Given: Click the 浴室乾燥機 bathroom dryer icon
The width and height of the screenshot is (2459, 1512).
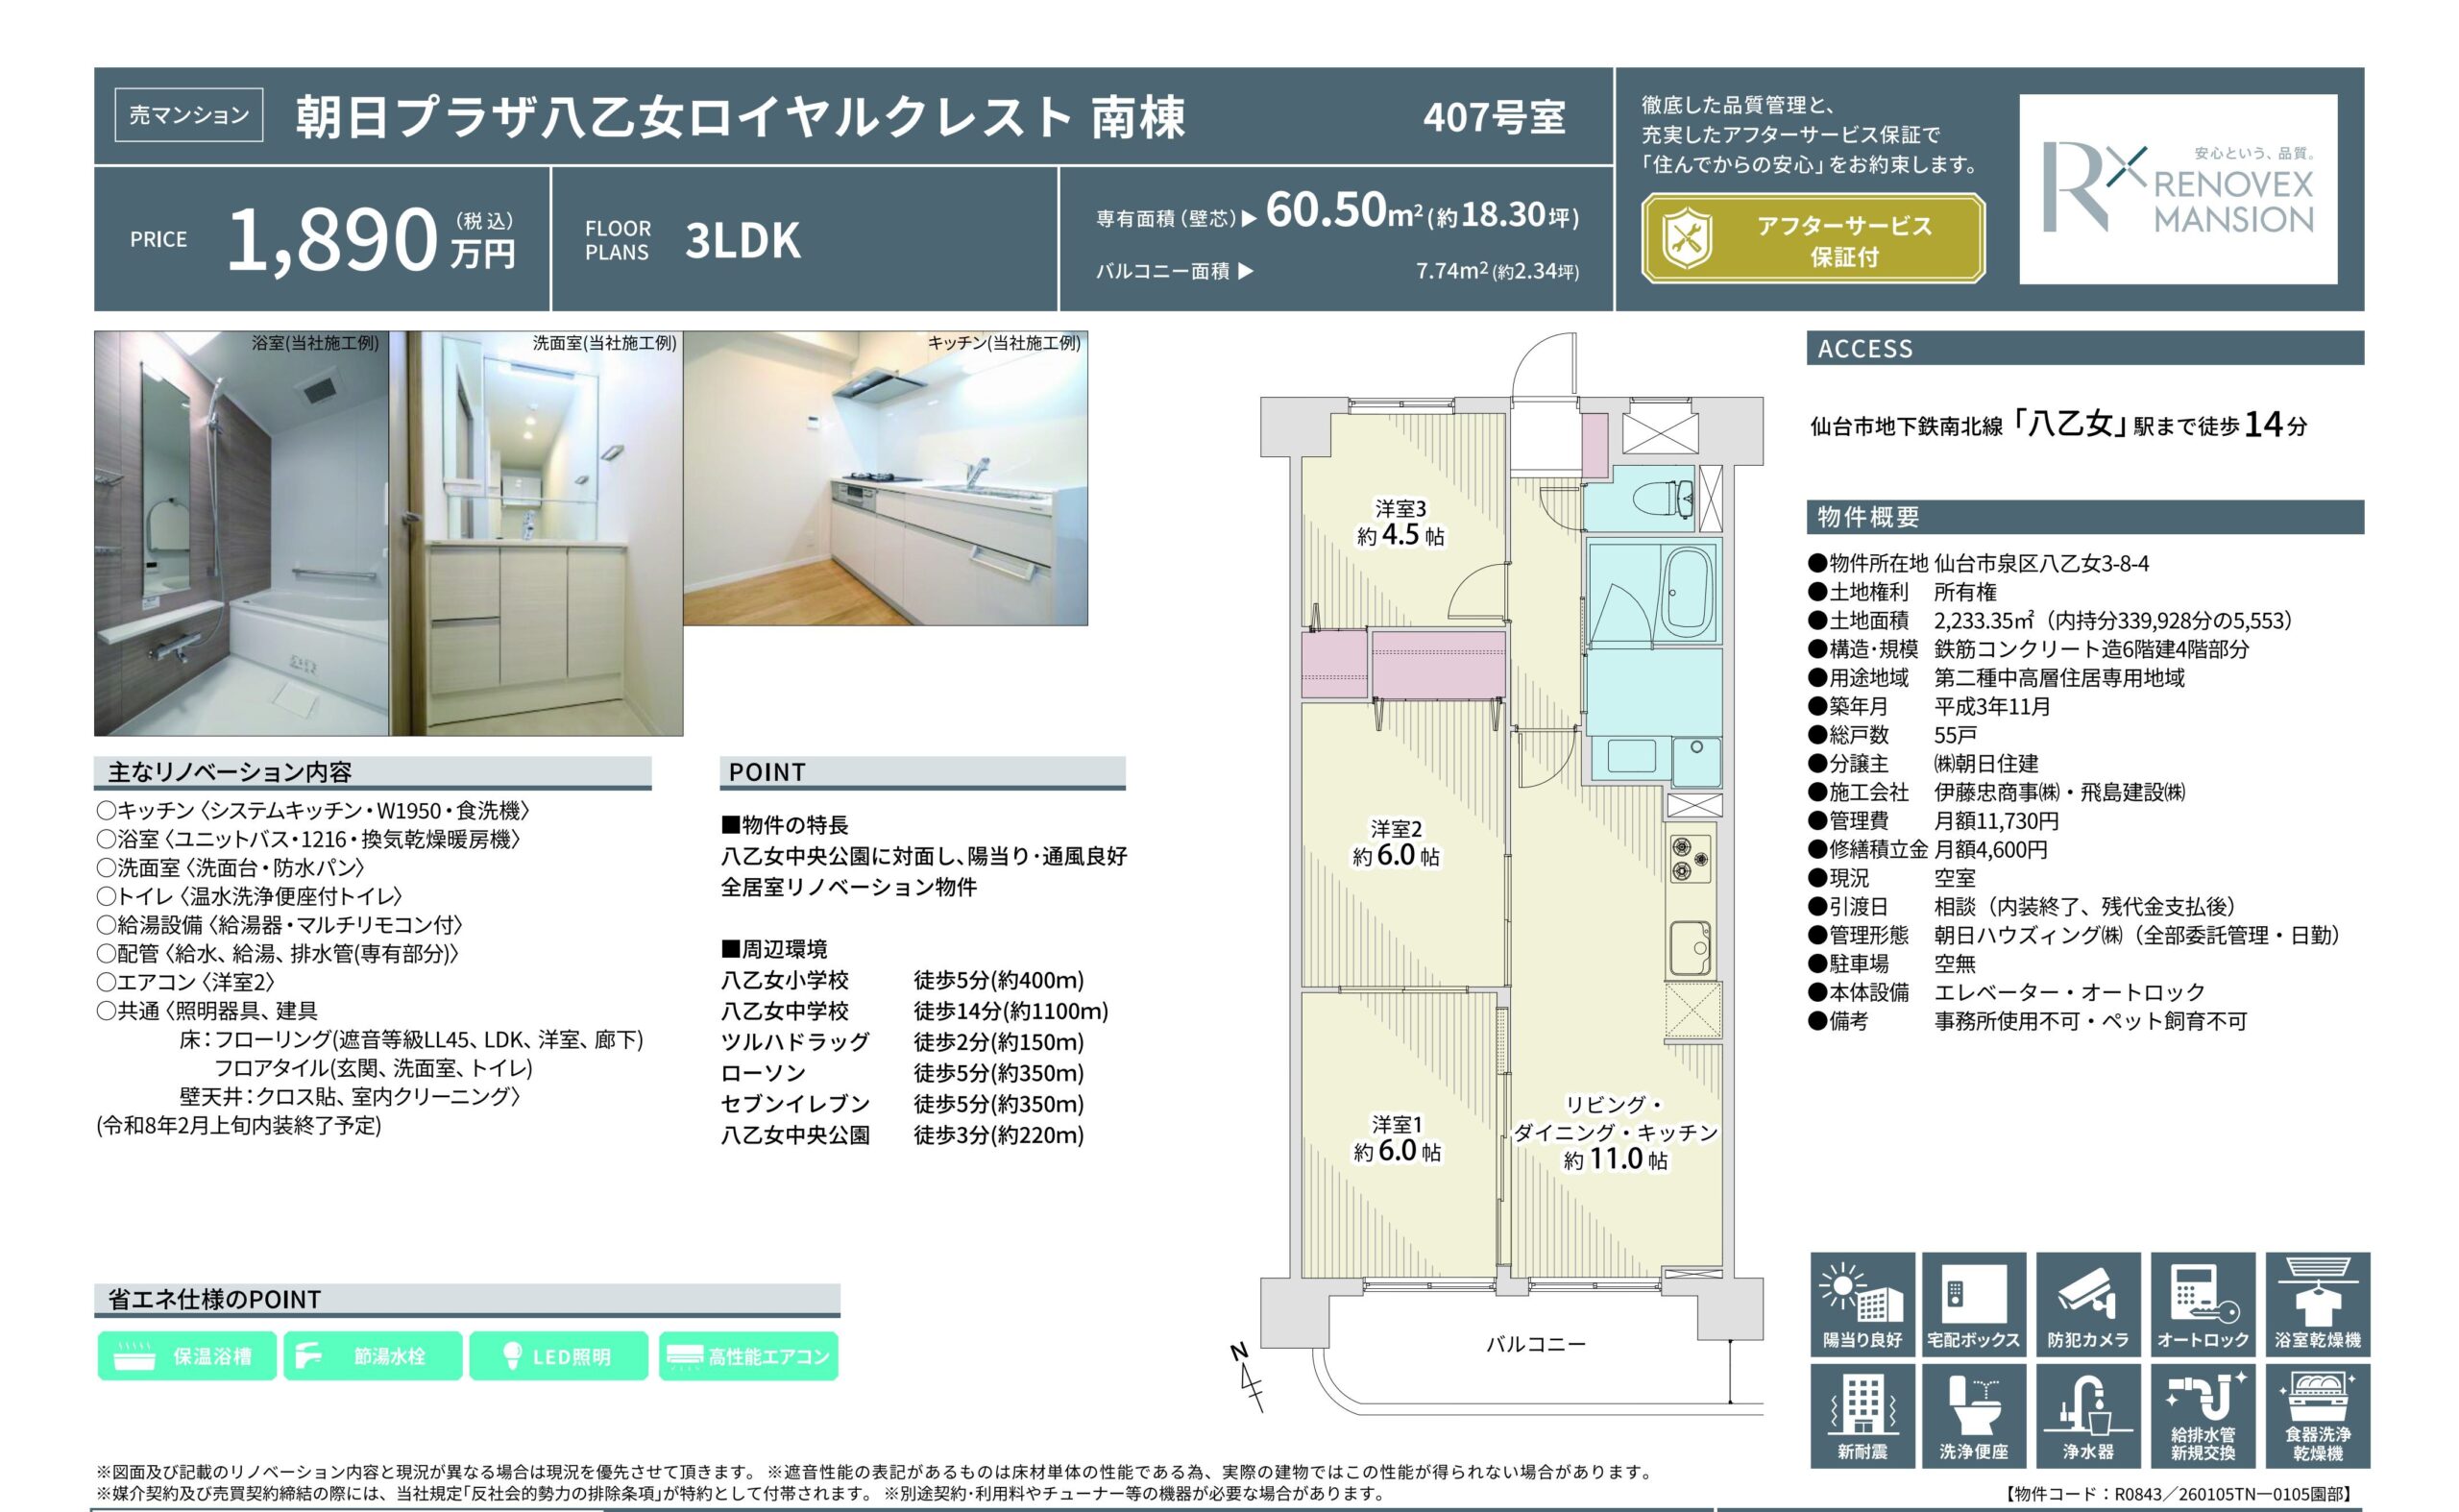Looking at the screenshot, I should [2317, 1304].
